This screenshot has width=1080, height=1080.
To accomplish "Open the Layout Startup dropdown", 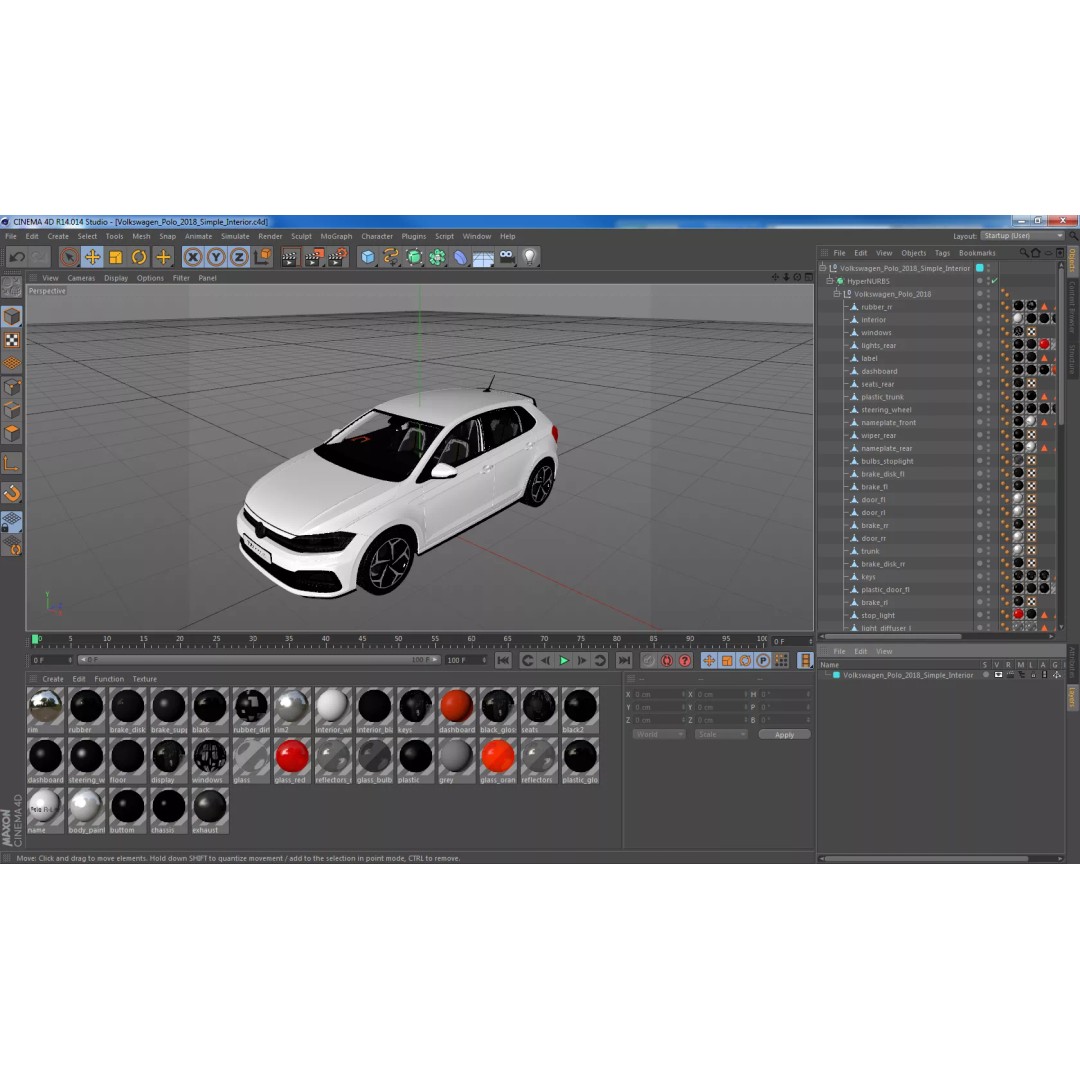I will [1023, 236].
